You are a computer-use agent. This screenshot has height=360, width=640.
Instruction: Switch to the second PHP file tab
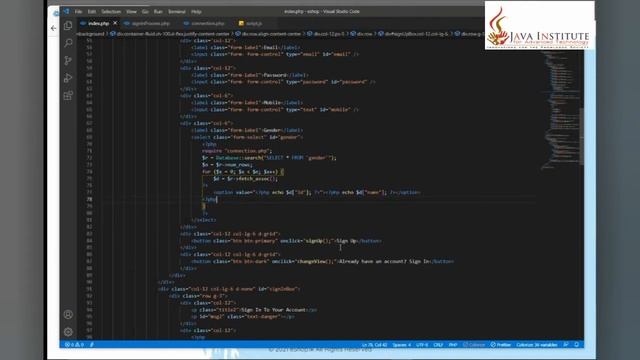click(150, 24)
